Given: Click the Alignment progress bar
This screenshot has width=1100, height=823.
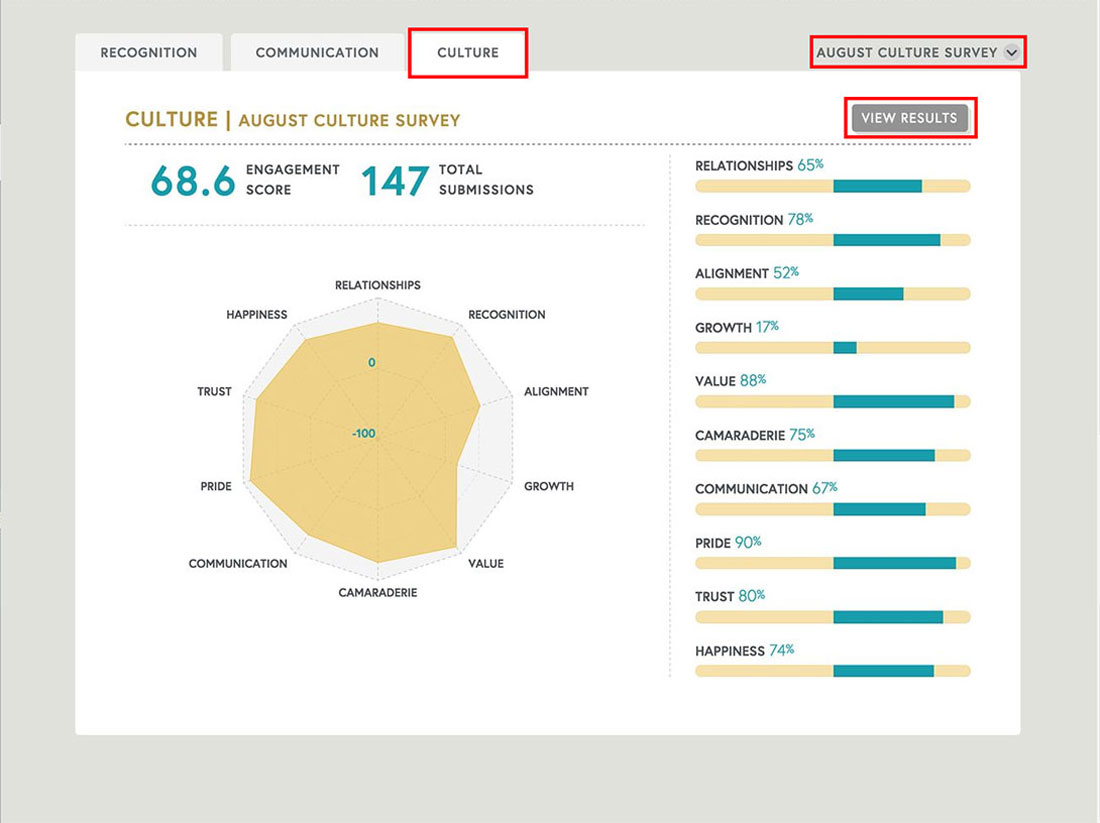Looking at the screenshot, I should (x=832, y=294).
